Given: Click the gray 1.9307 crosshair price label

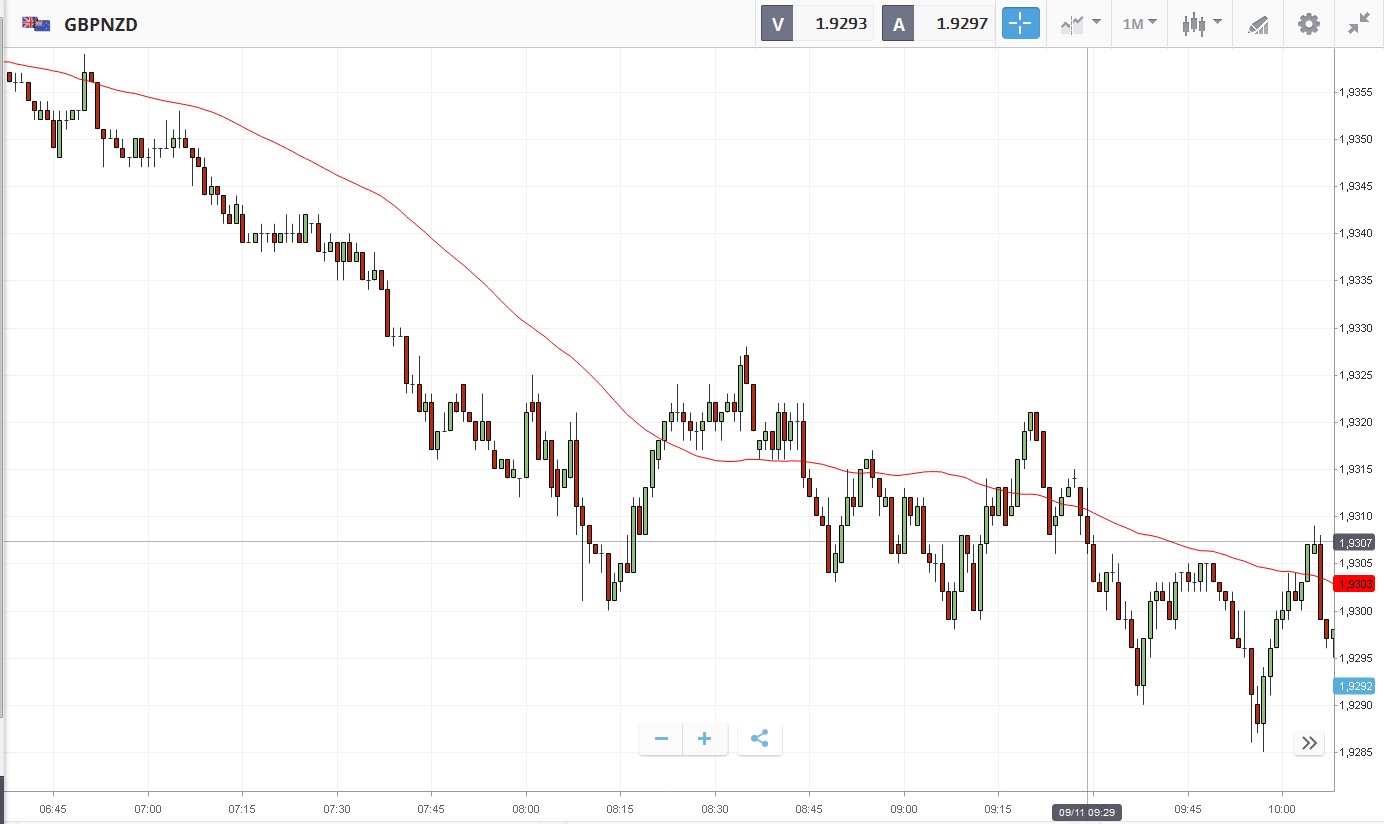Looking at the screenshot, I should pyautogui.click(x=1355, y=542).
